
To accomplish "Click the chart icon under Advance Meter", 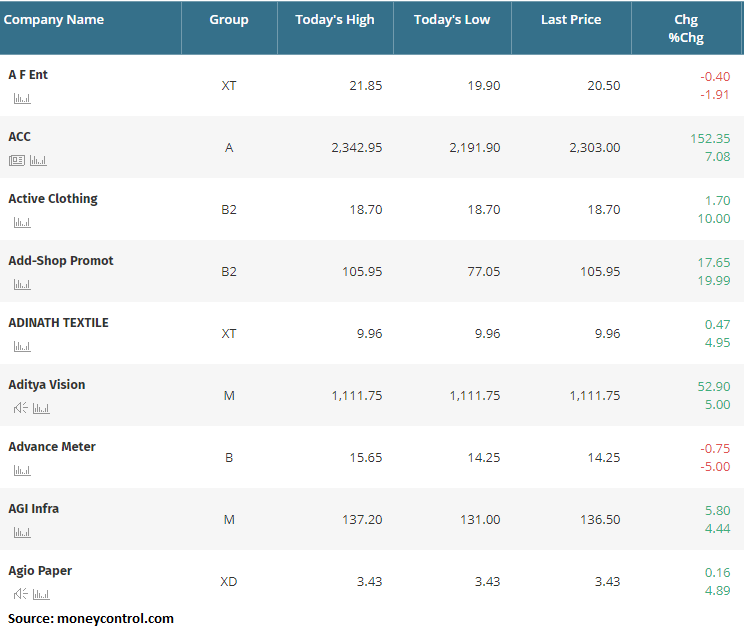I will 22,470.
